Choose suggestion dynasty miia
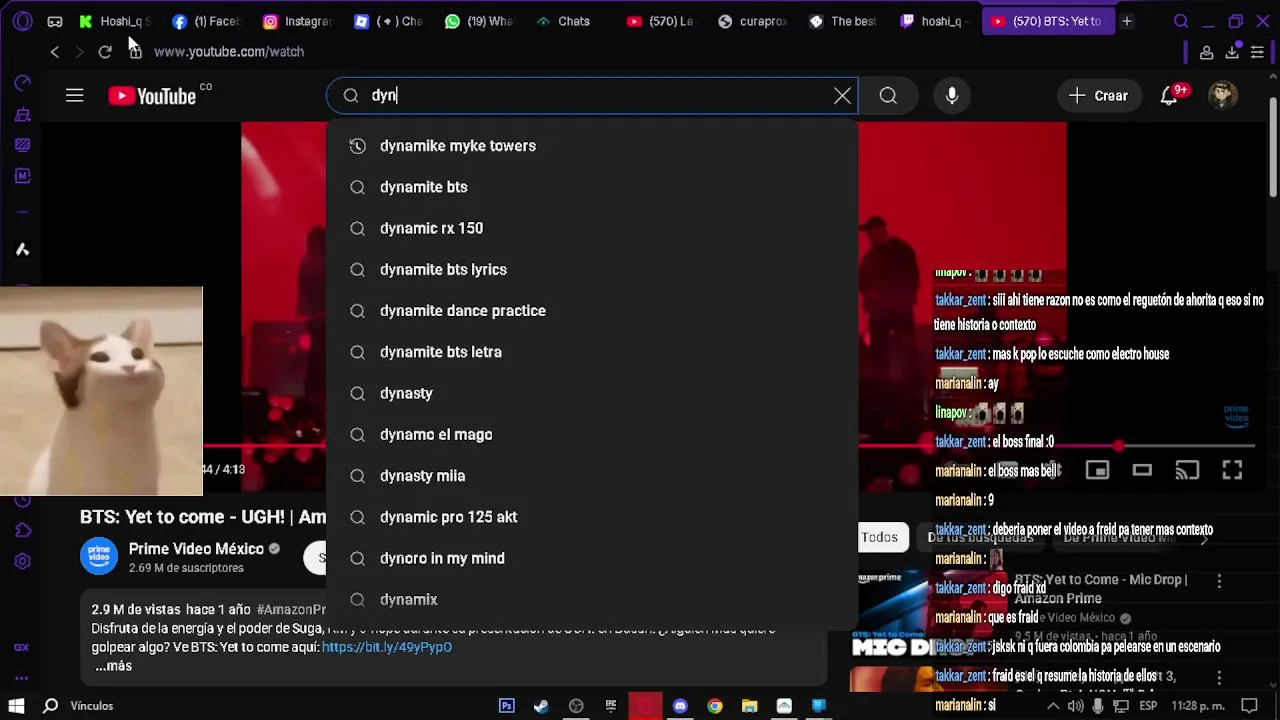Screen dimensions: 1280x720 [592, 476]
